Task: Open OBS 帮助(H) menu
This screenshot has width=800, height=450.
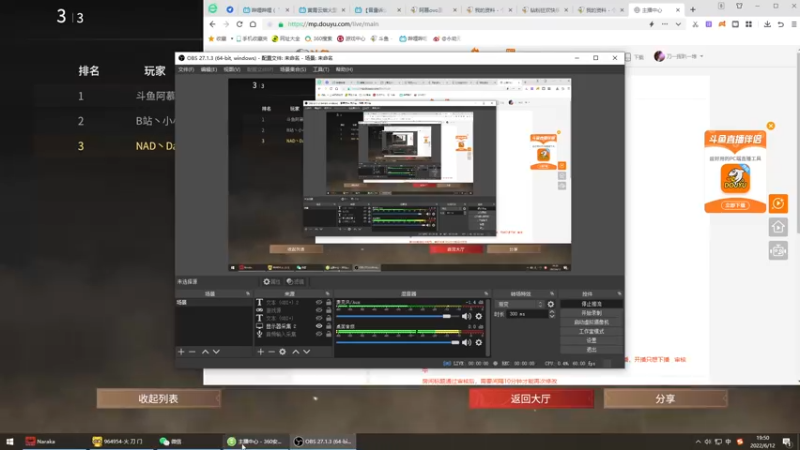Action: click(x=344, y=69)
